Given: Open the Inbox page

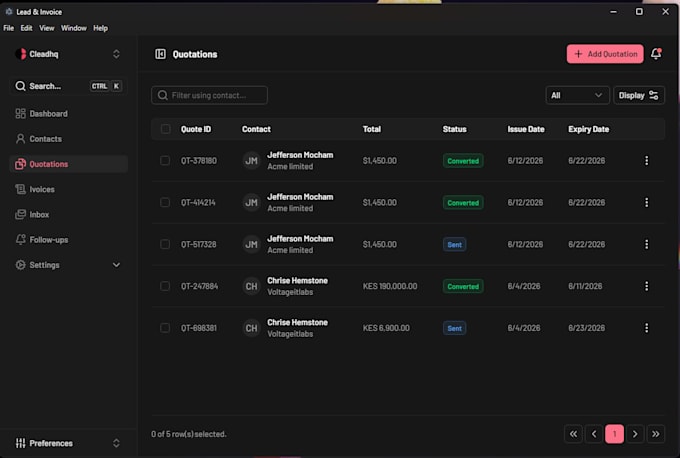Looking at the screenshot, I should [68, 214].
